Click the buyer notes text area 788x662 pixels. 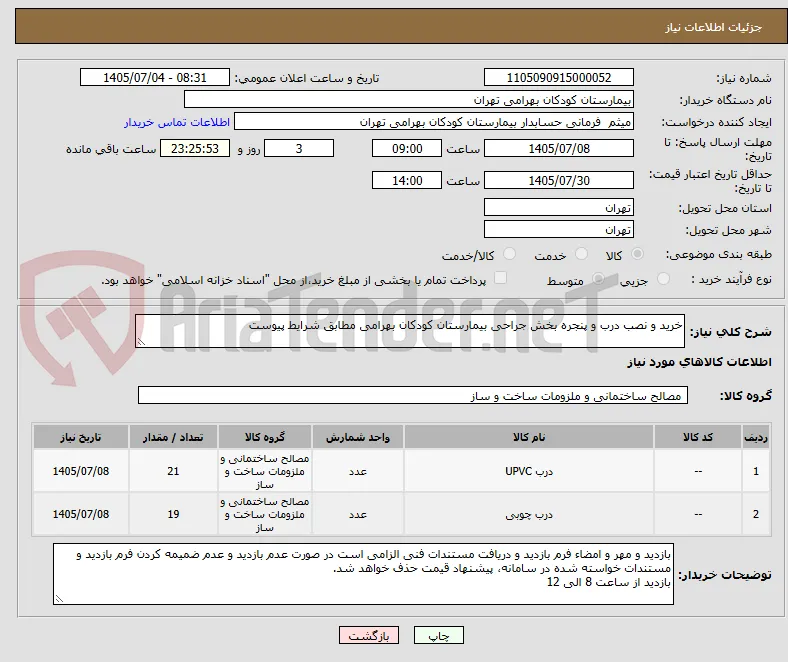pos(363,574)
